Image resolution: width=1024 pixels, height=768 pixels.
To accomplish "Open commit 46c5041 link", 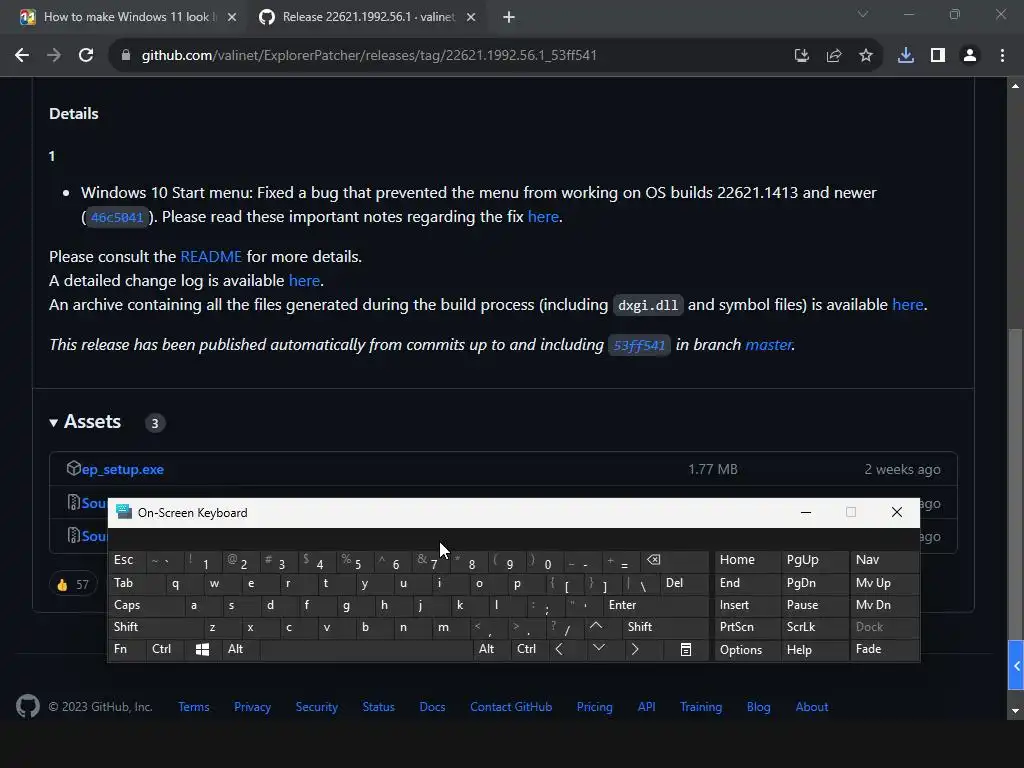I will point(117,217).
